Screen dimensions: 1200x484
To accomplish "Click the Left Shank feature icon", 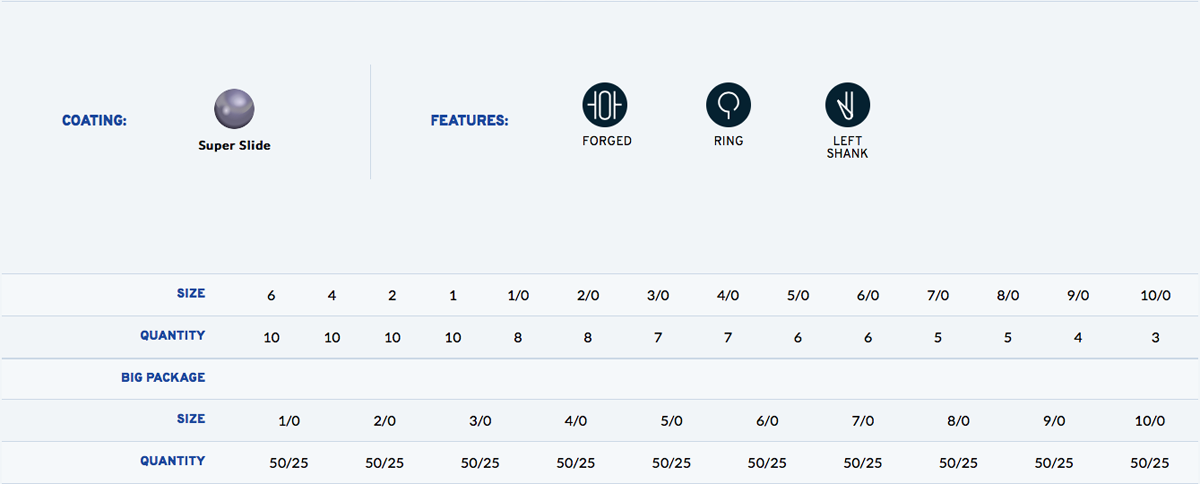I will (x=847, y=104).
